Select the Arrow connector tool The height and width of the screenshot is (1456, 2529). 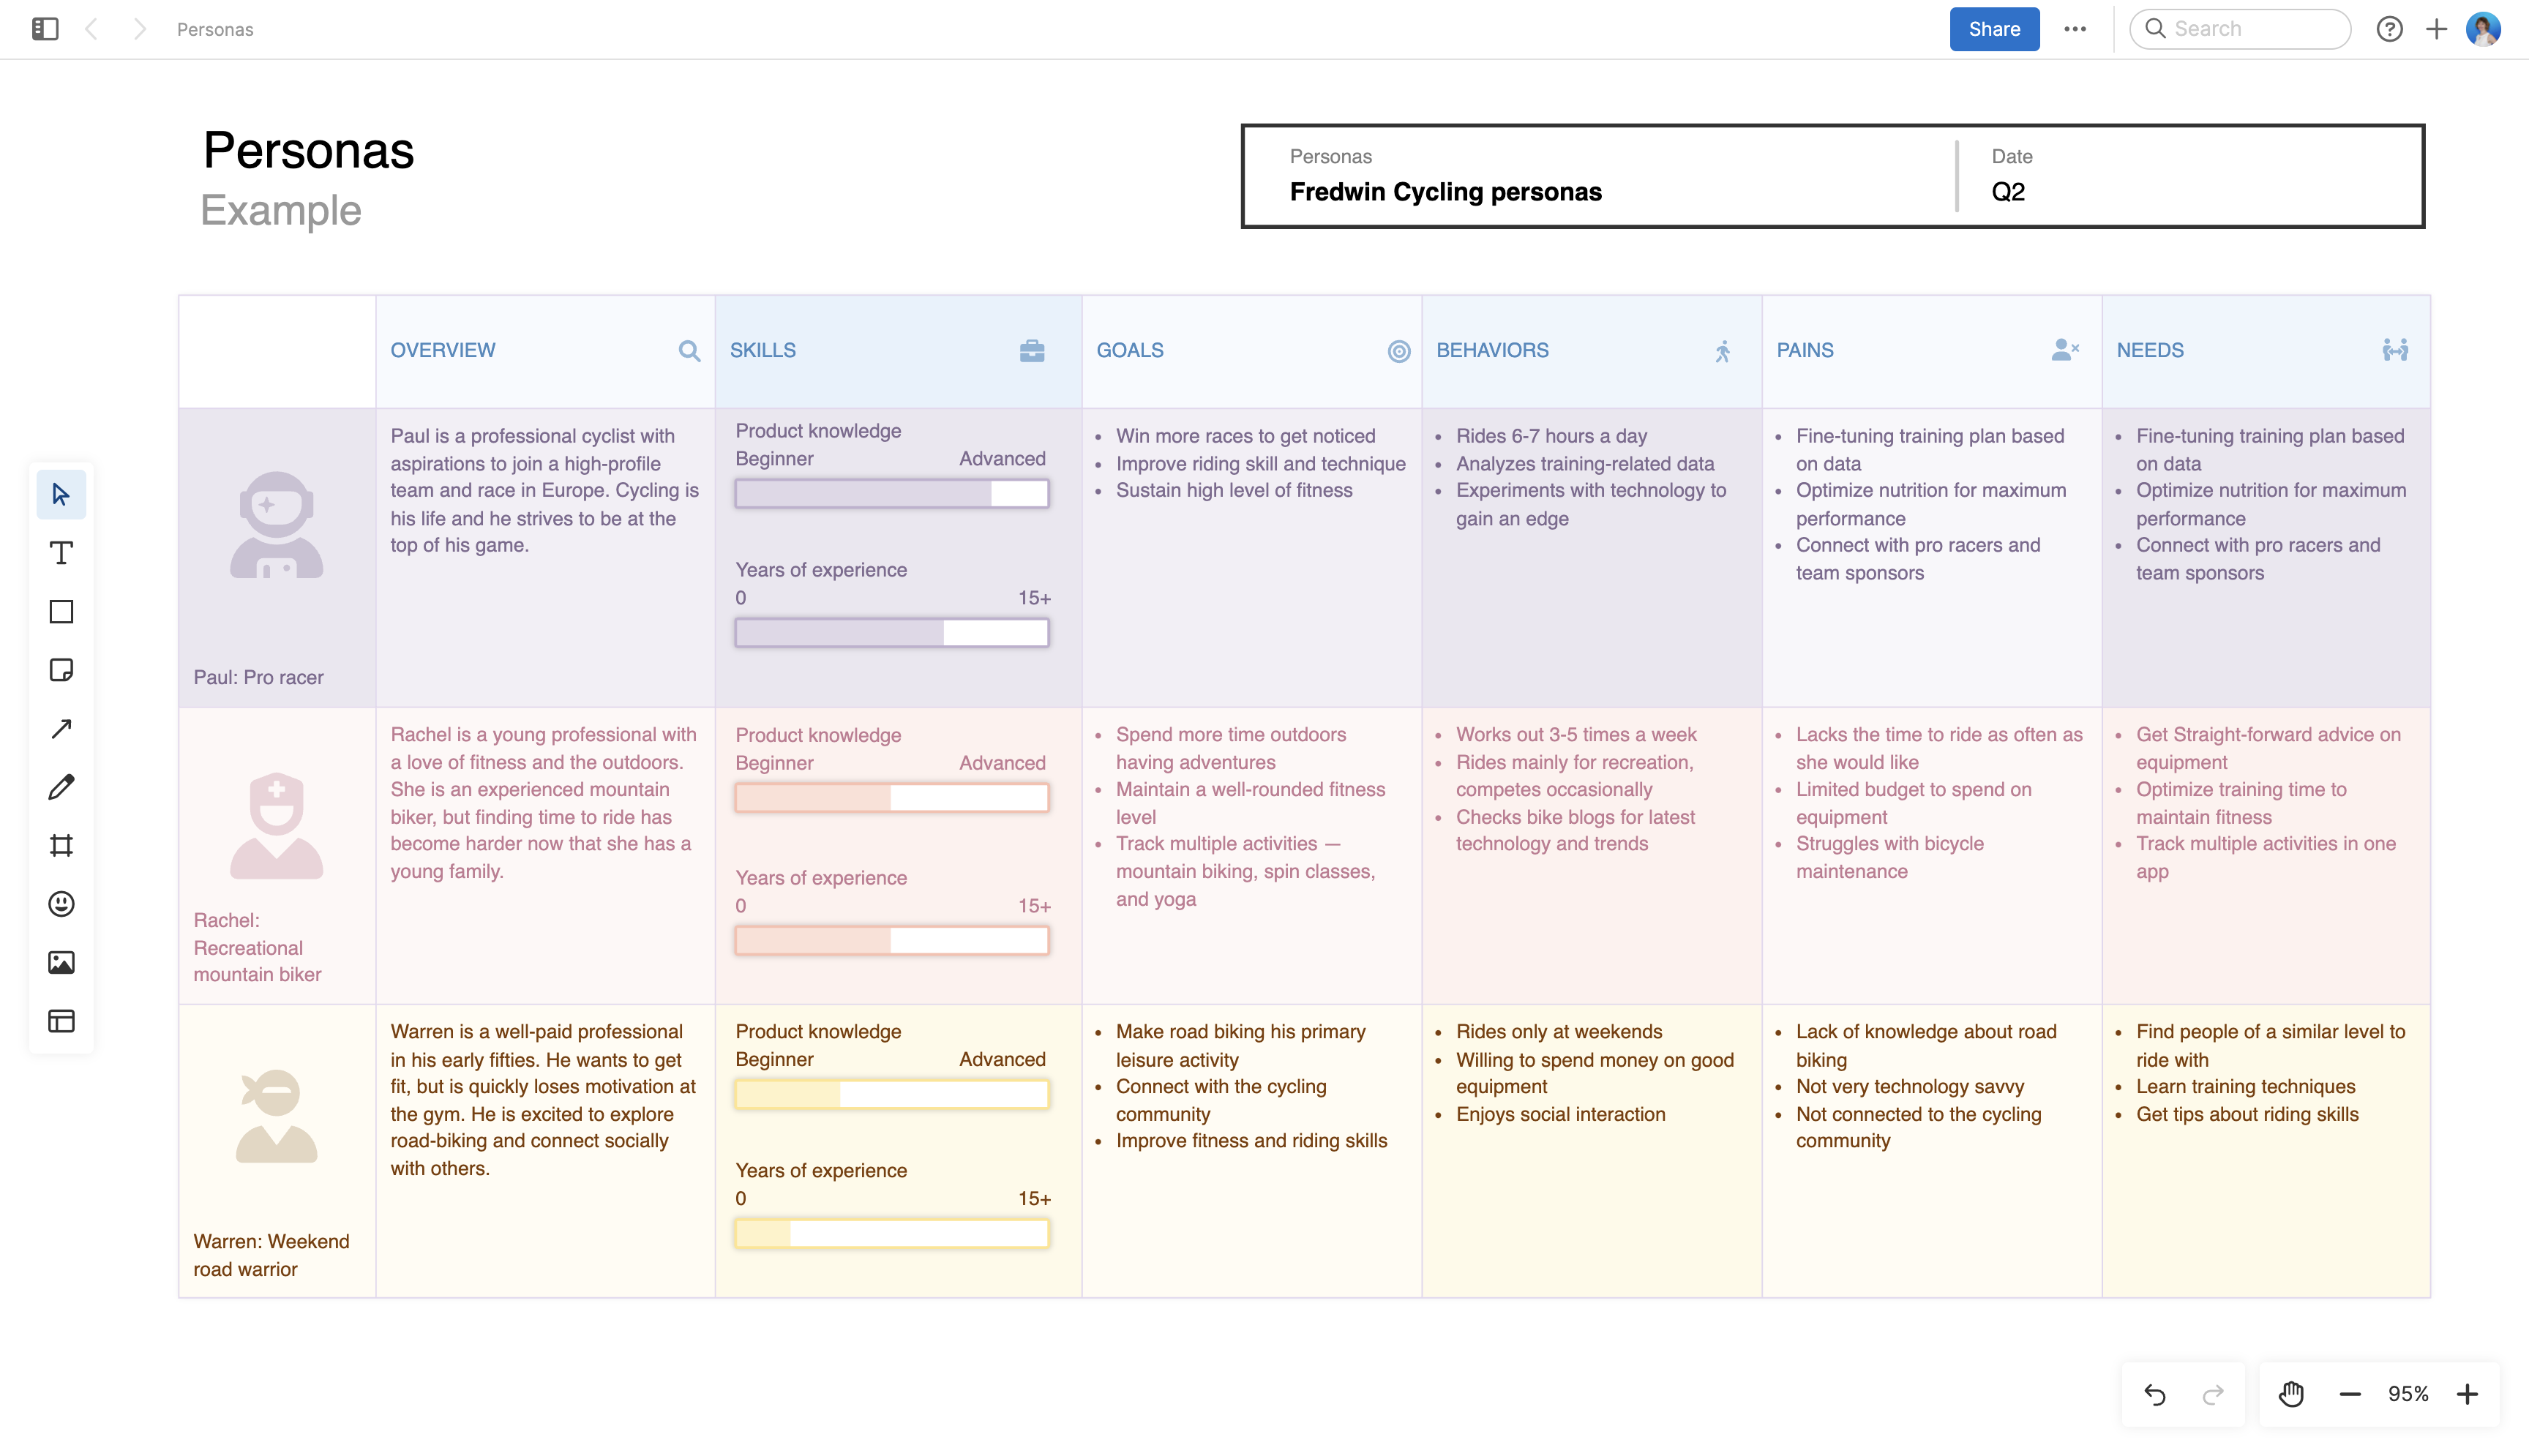pos(61,729)
